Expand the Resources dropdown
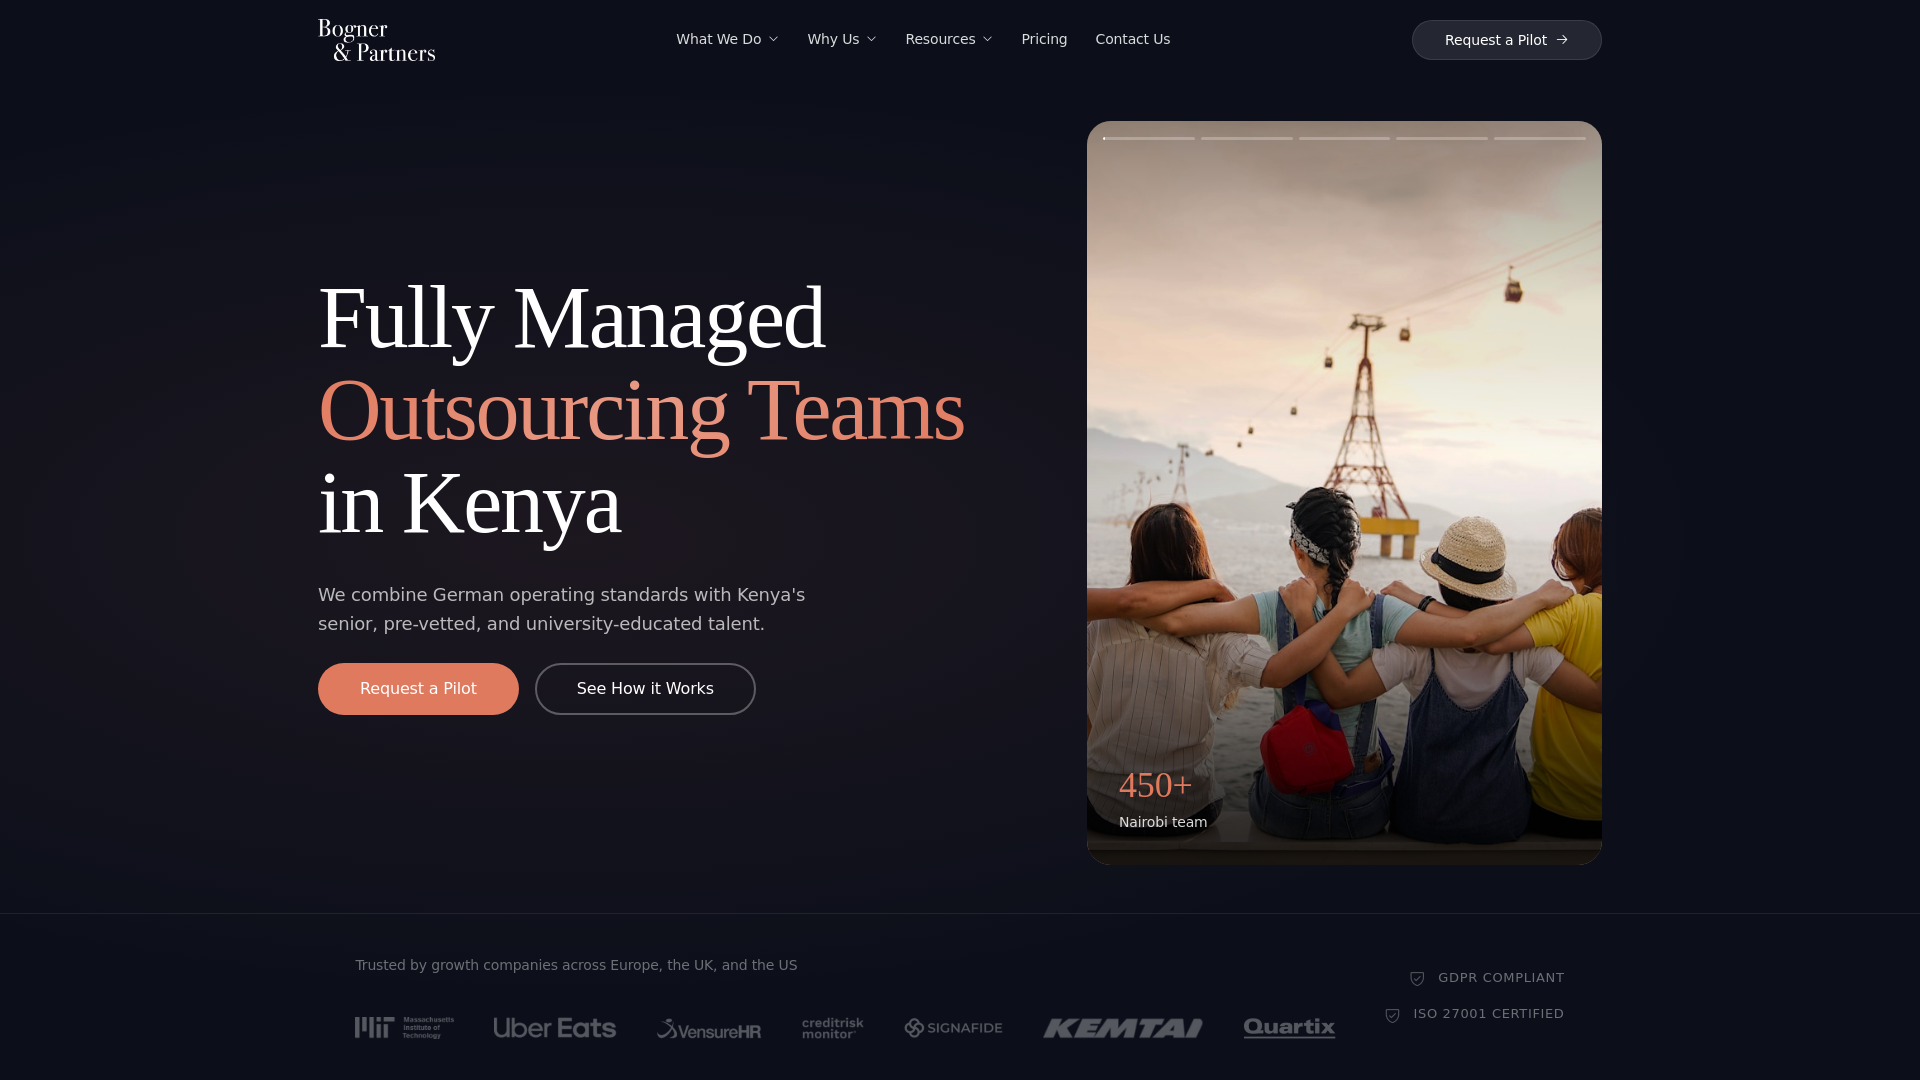Viewport: 1920px width, 1080px height. (x=949, y=39)
